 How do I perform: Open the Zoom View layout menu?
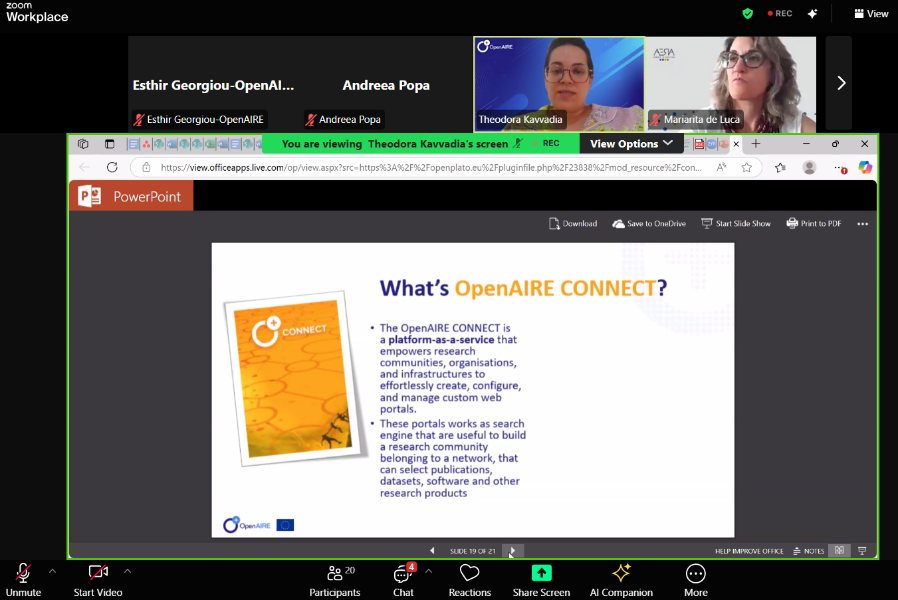871,14
